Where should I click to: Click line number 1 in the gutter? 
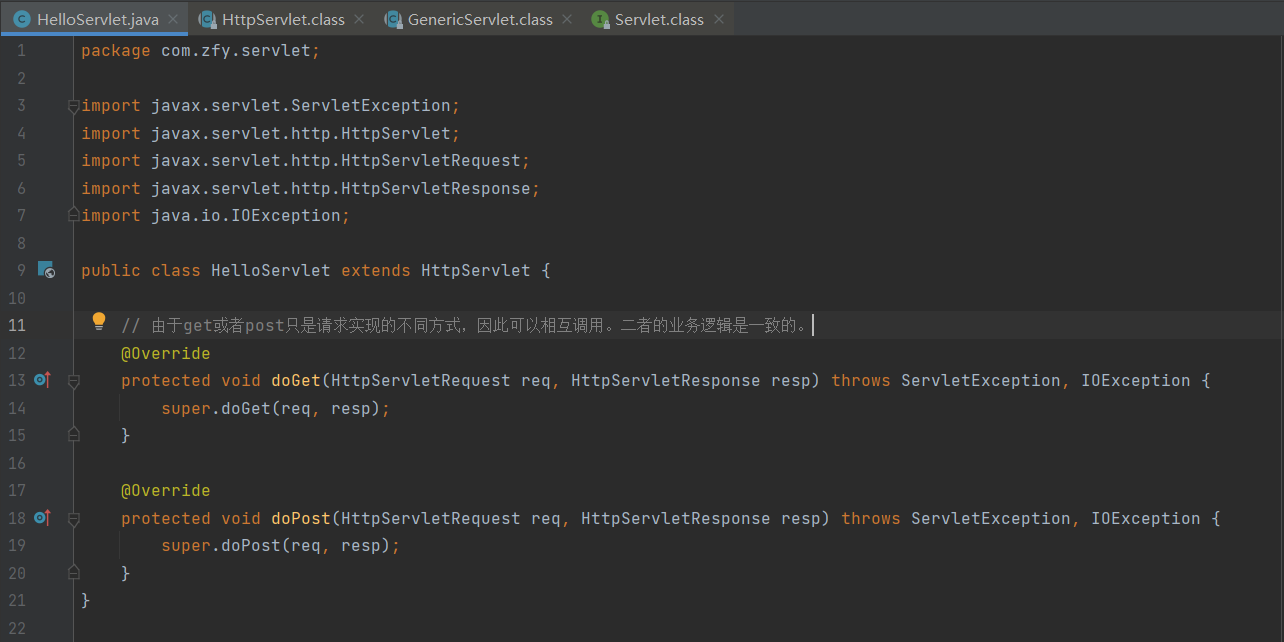21,51
